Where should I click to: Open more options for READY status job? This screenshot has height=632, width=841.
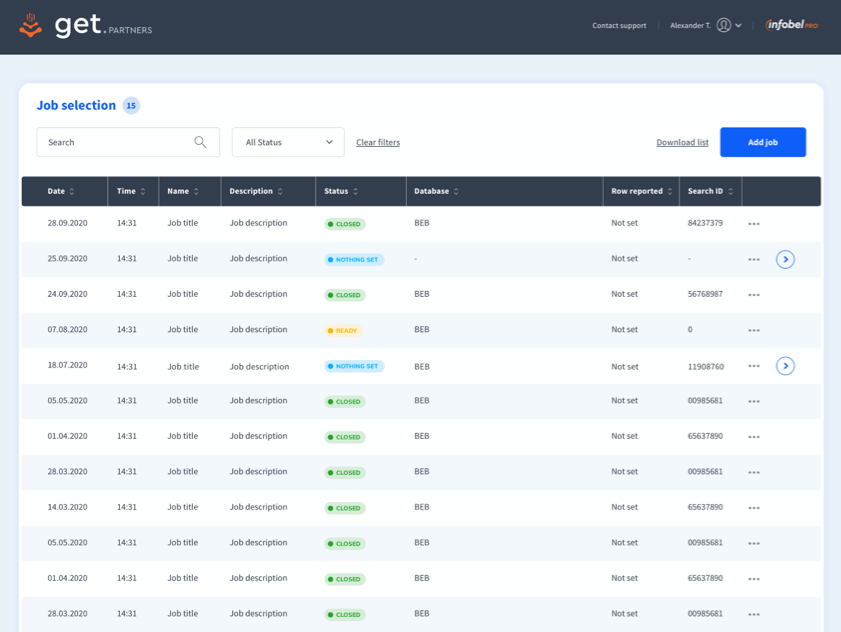(x=754, y=330)
